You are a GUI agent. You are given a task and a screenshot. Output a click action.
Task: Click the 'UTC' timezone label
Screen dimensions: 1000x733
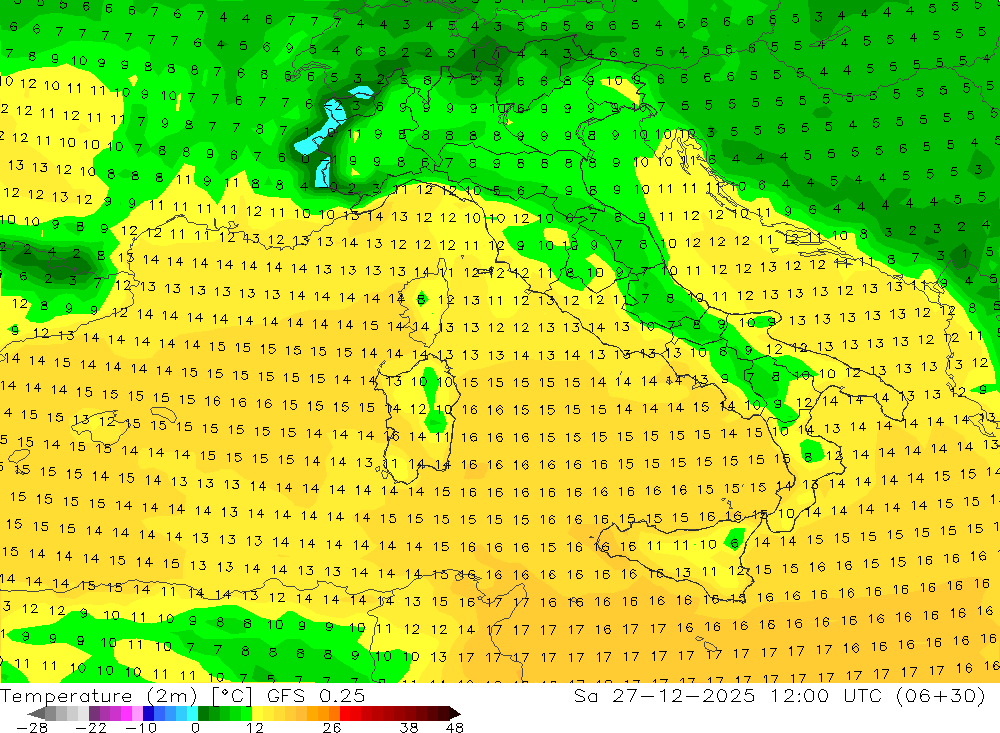[864, 696]
